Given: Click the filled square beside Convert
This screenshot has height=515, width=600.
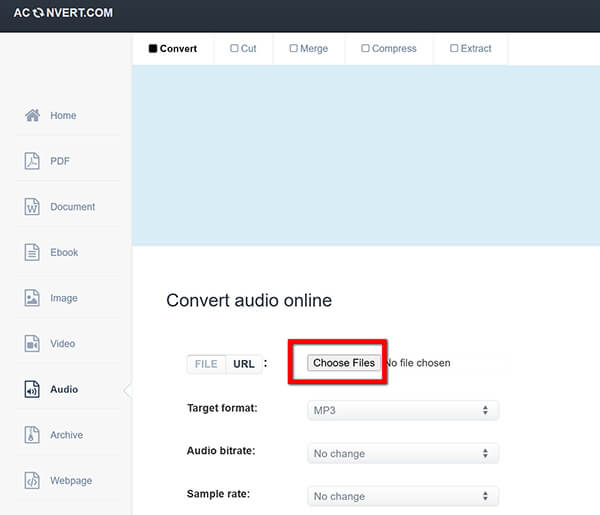Looking at the screenshot, I should point(153,48).
